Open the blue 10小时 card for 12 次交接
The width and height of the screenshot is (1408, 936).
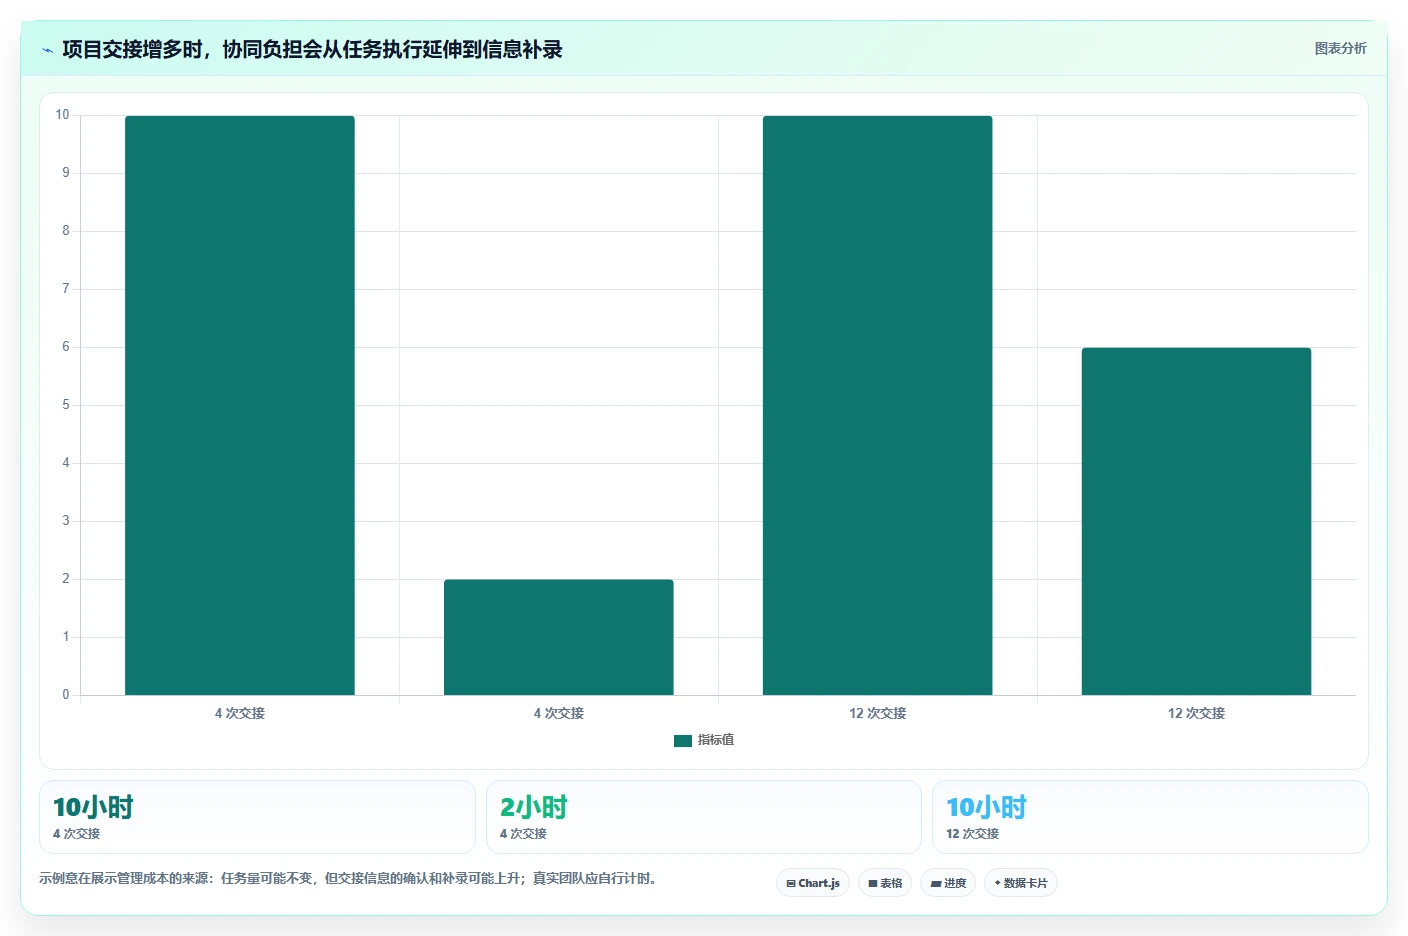tap(1150, 817)
